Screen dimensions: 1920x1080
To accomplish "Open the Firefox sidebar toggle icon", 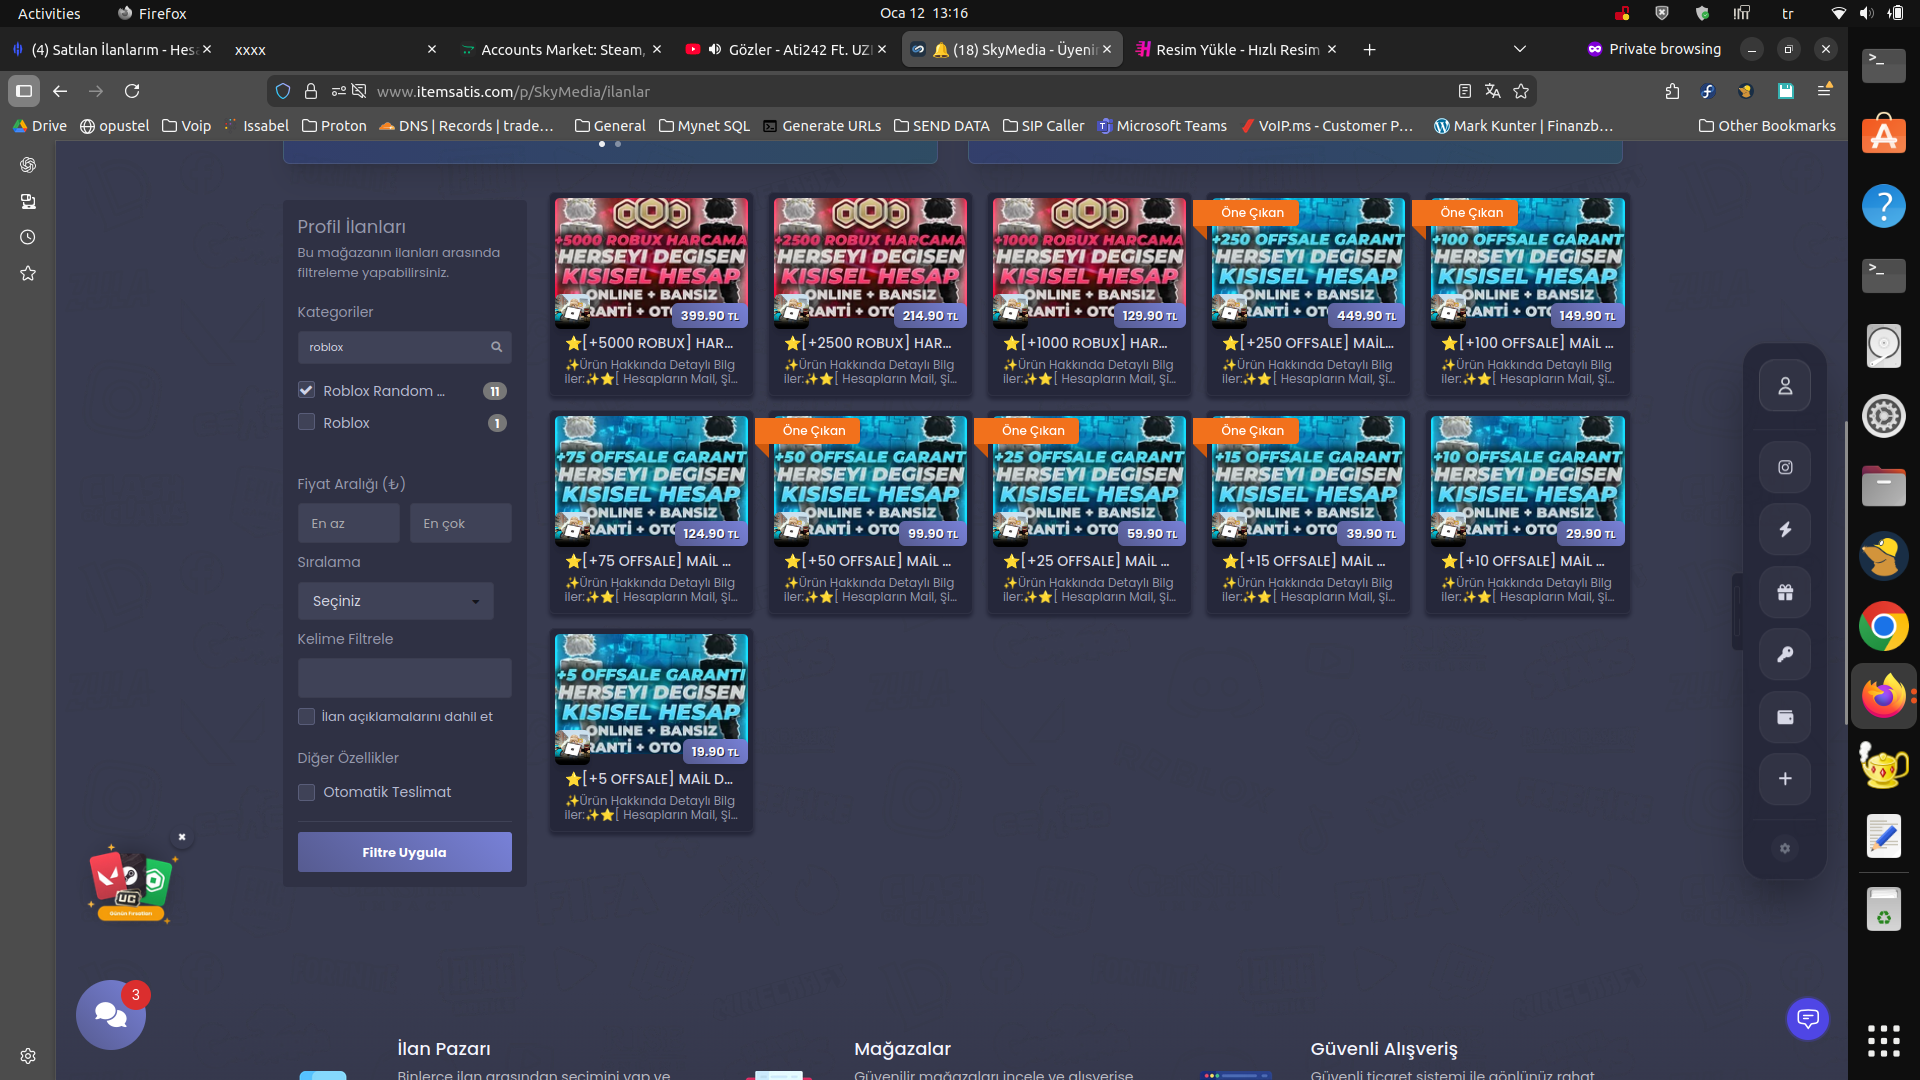I will click(x=24, y=91).
